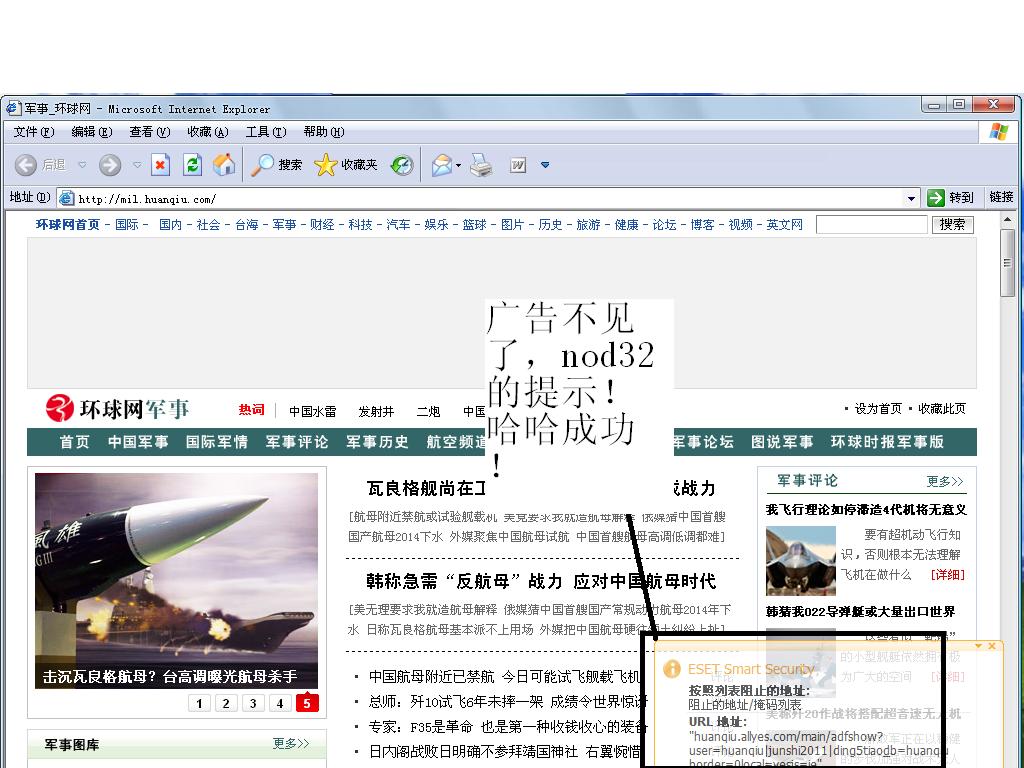Click the 收藏此页 link

pos(942,409)
